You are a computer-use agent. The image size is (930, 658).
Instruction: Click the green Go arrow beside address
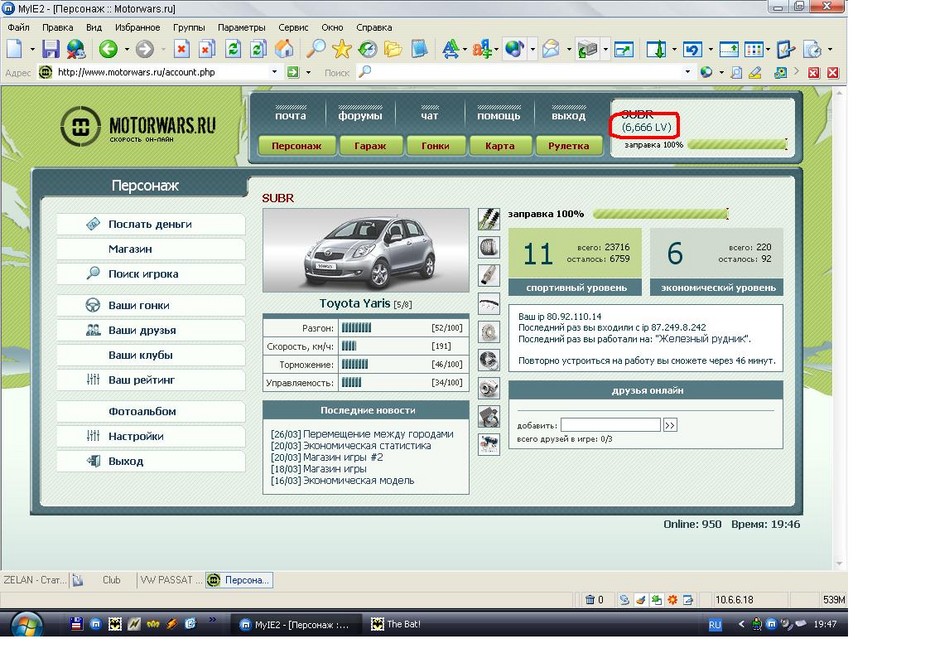click(x=293, y=72)
